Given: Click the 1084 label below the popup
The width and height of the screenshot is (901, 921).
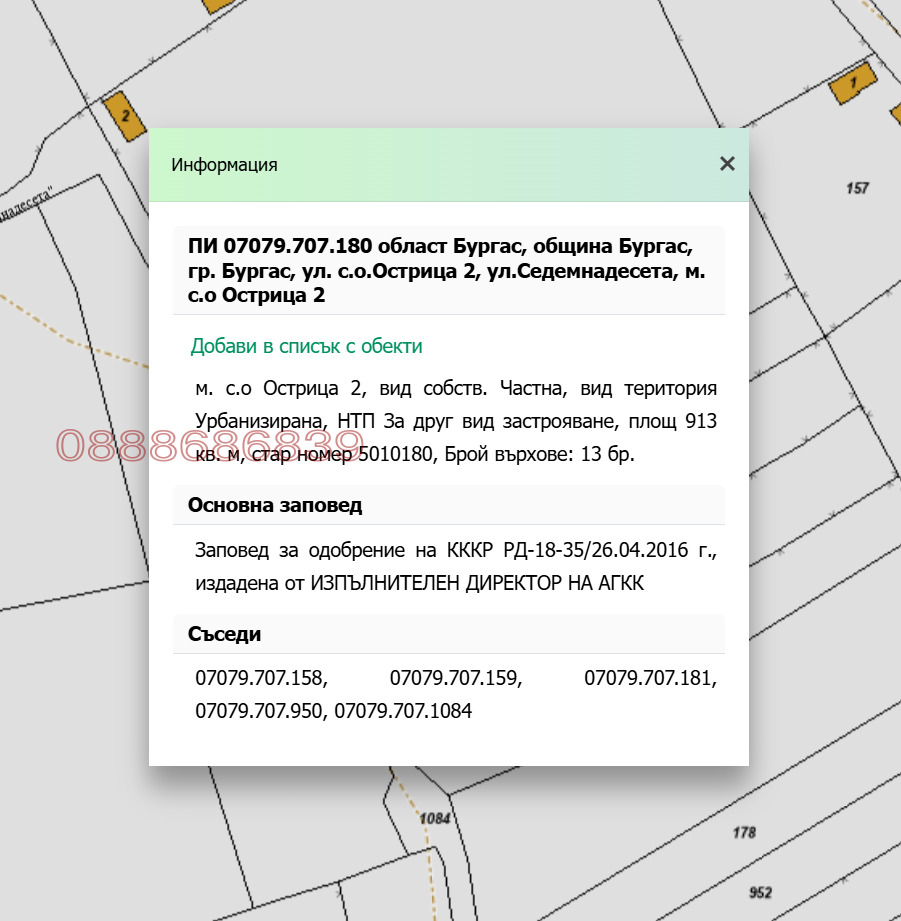Looking at the screenshot, I should pyautogui.click(x=437, y=817).
